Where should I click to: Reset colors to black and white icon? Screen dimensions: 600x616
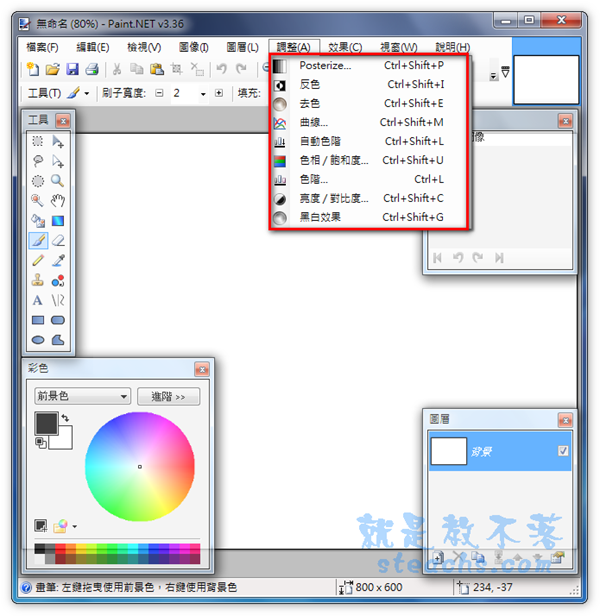[x=40, y=442]
